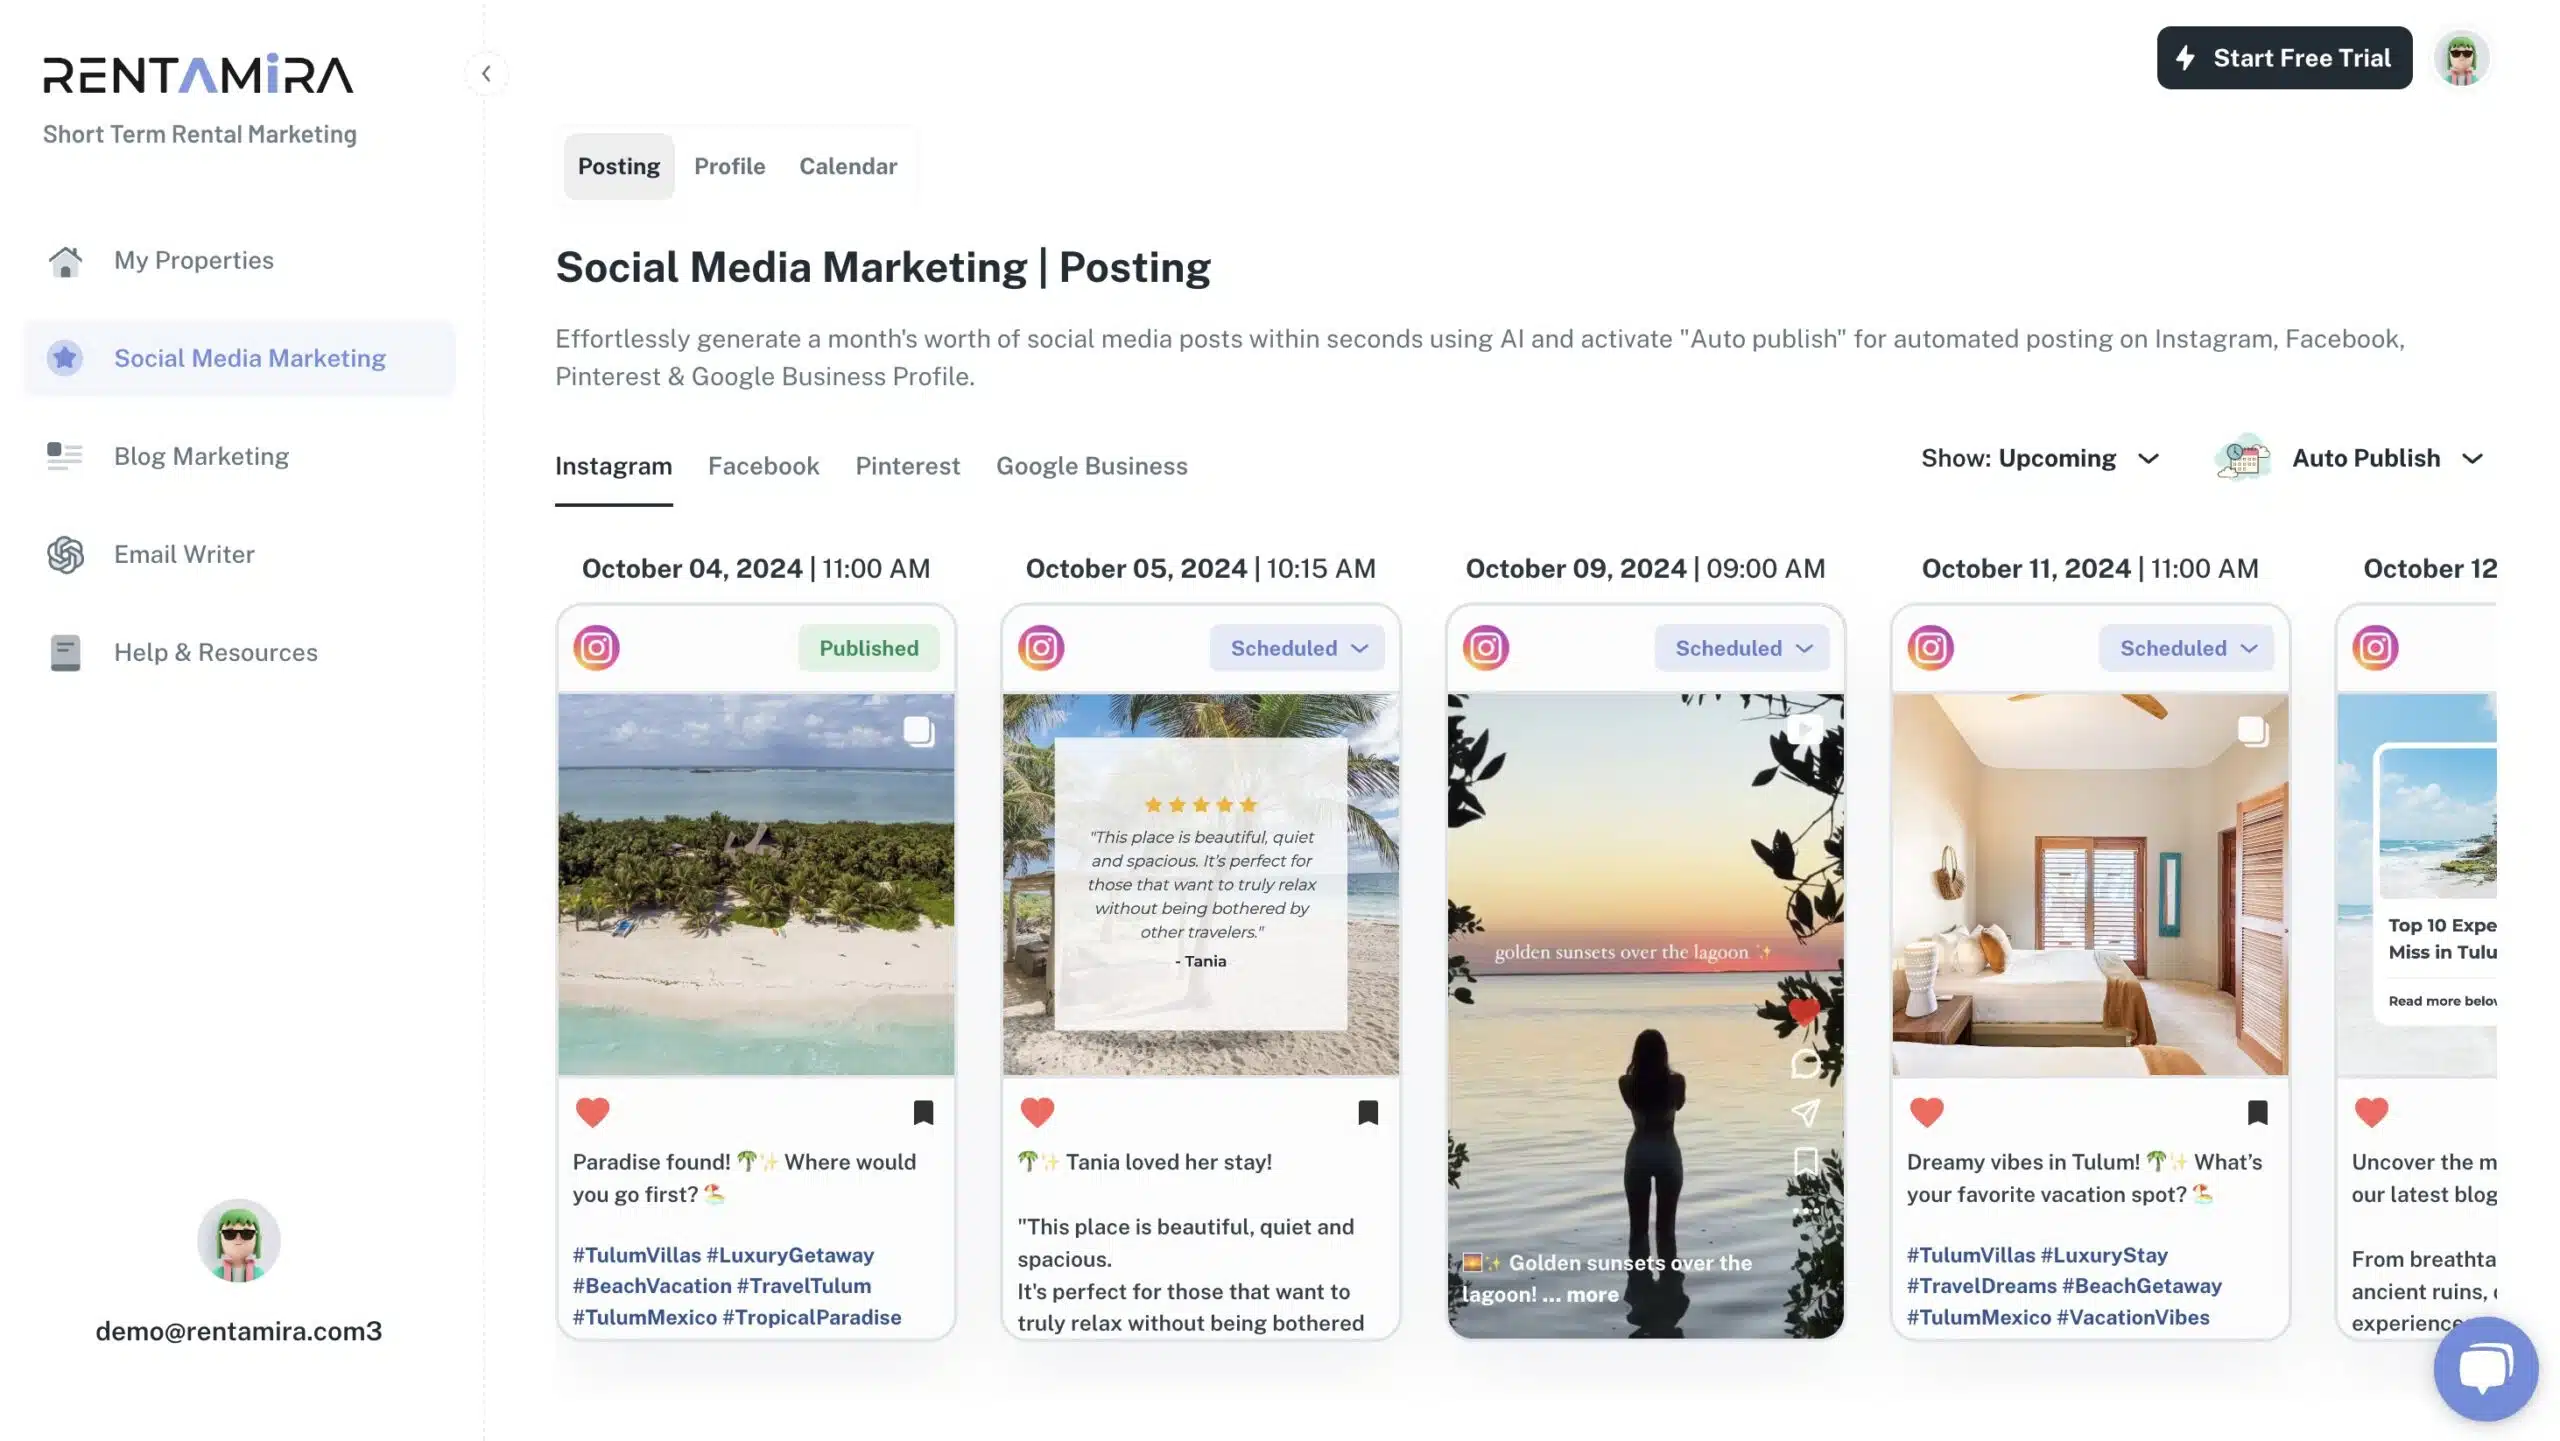Collapse the sidebar with the chevron button
Image resolution: width=2560 pixels, height=1441 pixels.
(486, 73)
